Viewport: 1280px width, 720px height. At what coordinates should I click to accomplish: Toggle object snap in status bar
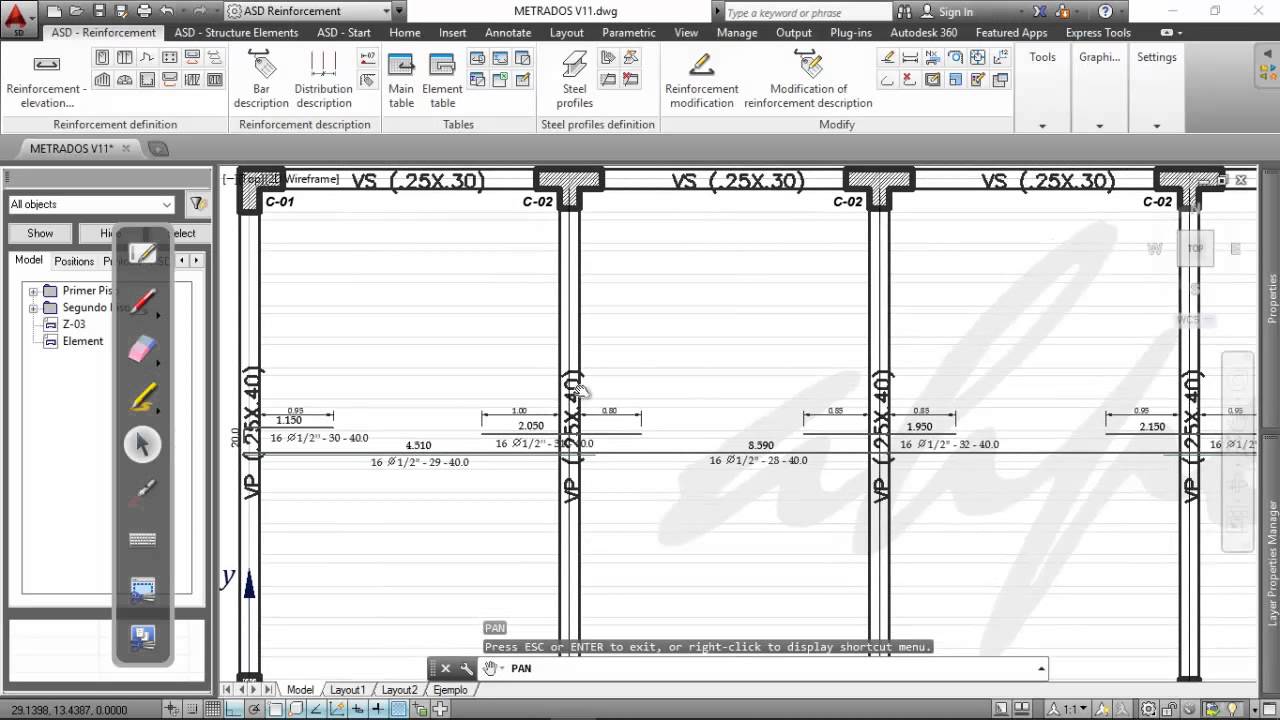click(x=275, y=709)
